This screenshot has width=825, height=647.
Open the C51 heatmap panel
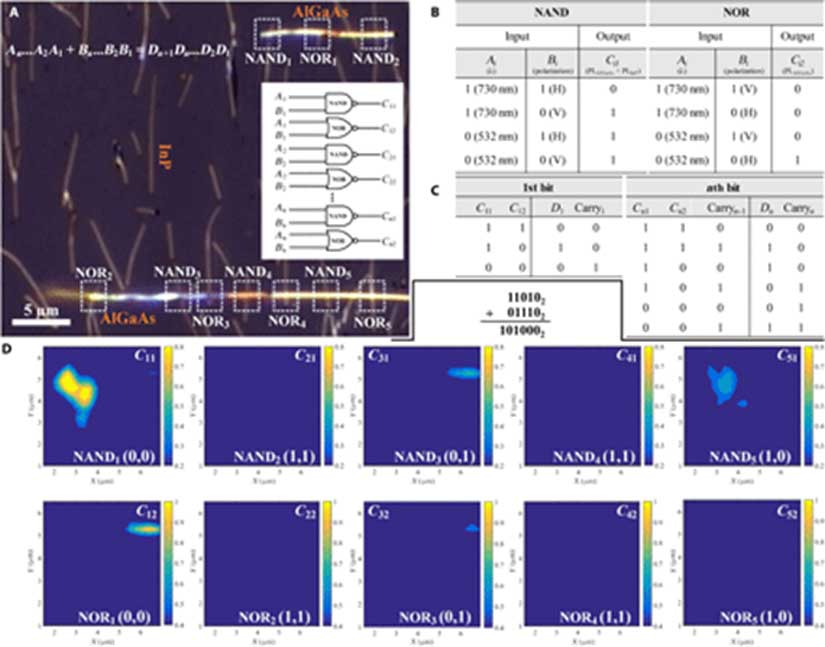point(742,406)
